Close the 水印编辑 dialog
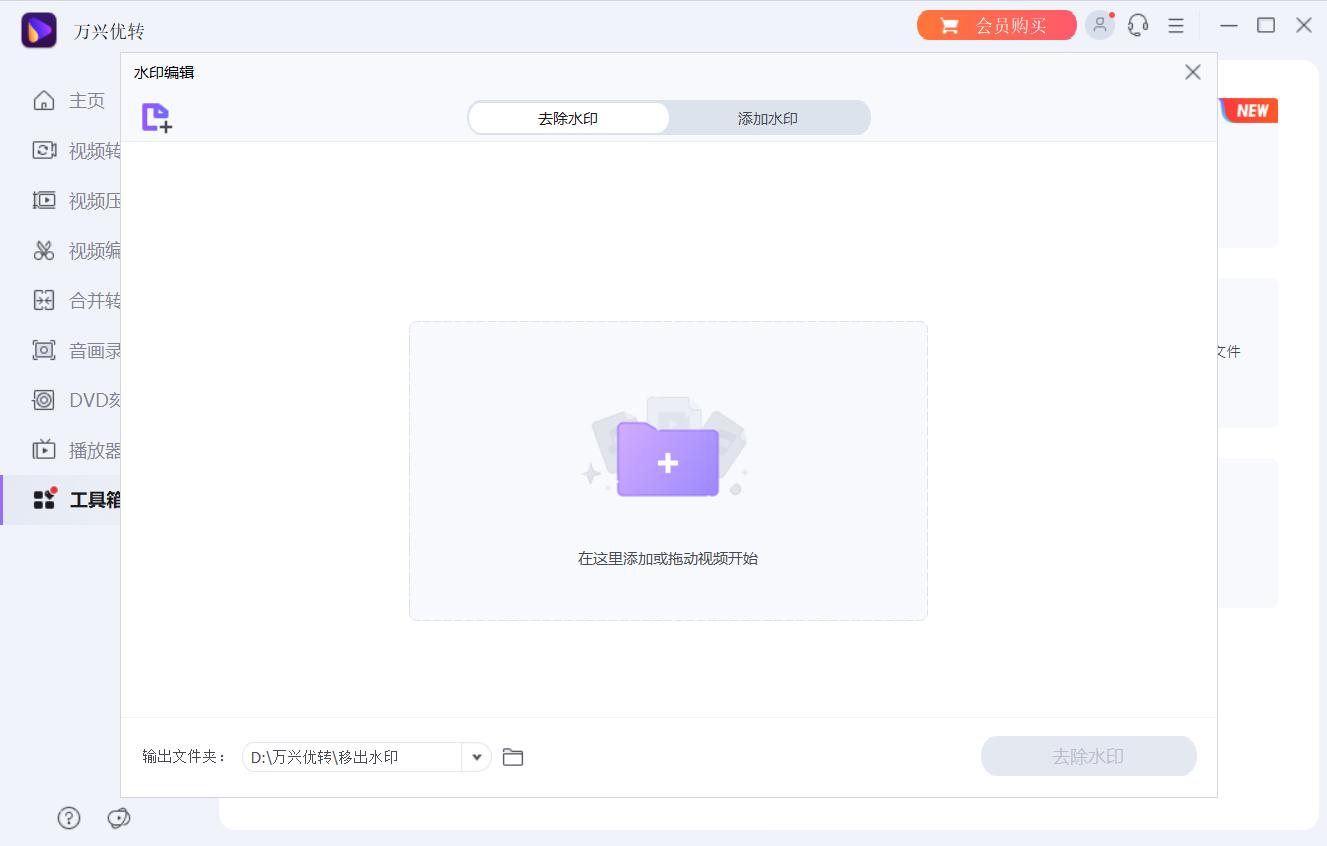Viewport: 1327px width, 846px height. point(1192,72)
